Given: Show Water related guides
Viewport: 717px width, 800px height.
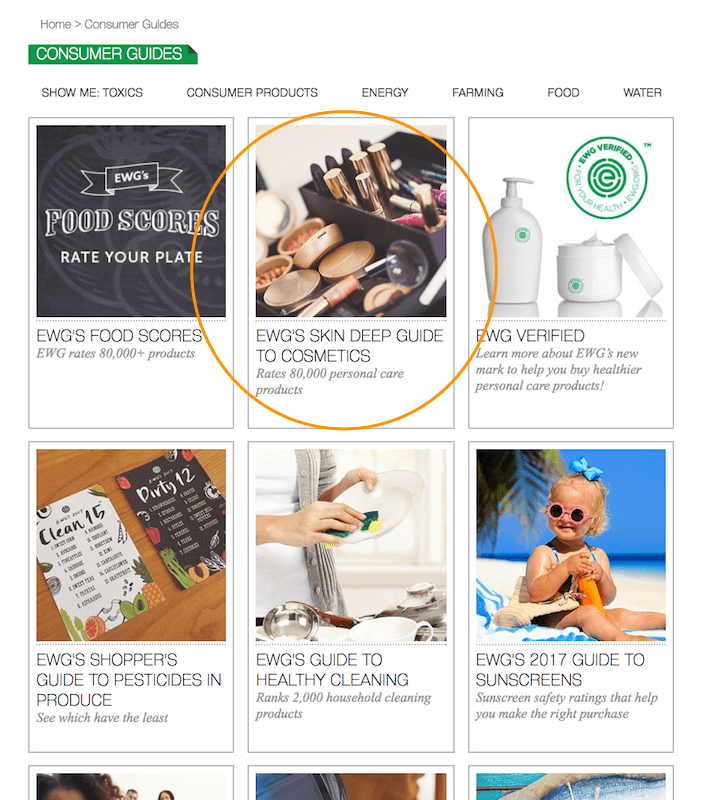Looking at the screenshot, I should tap(642, 93).
